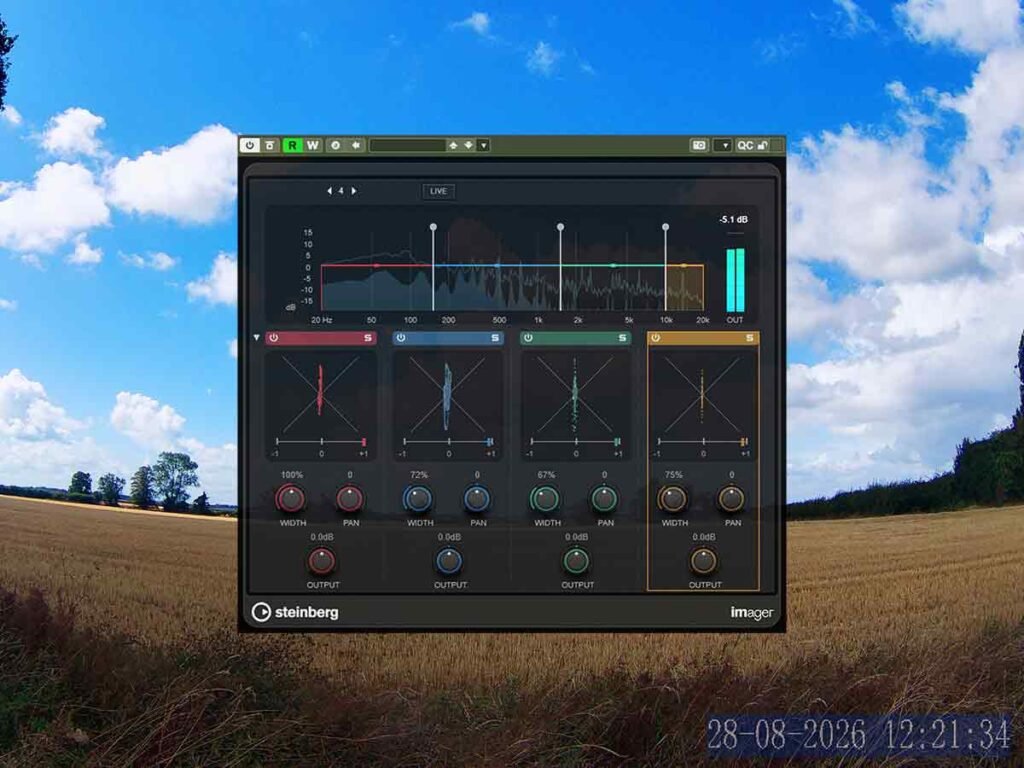Toggle the plugin activate power button
1024x768 pixels.
point(249,145)
